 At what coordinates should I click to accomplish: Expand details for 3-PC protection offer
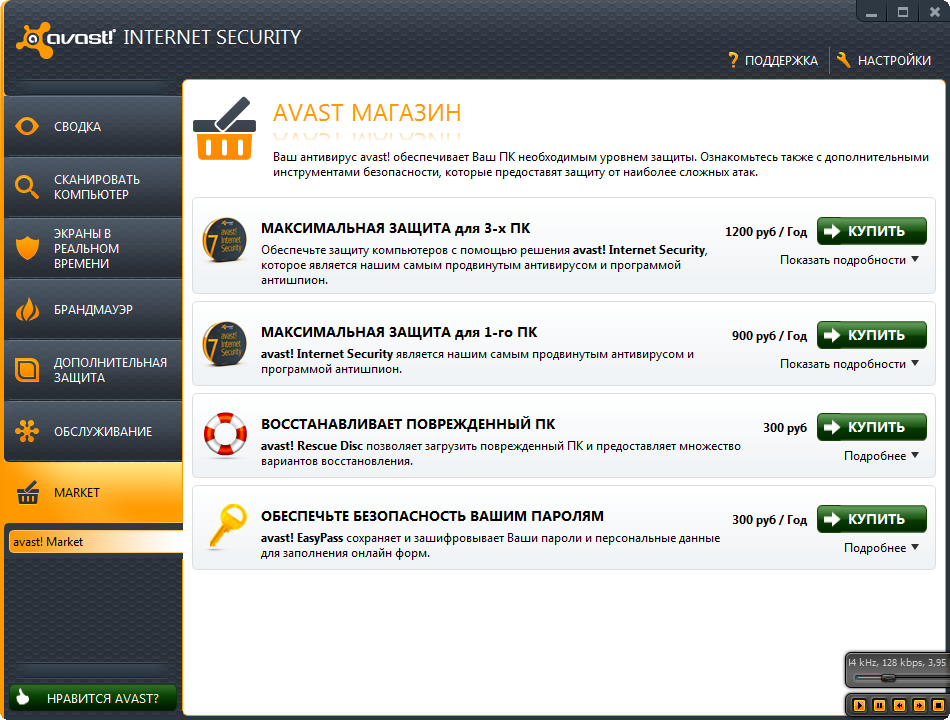[849, 260]
